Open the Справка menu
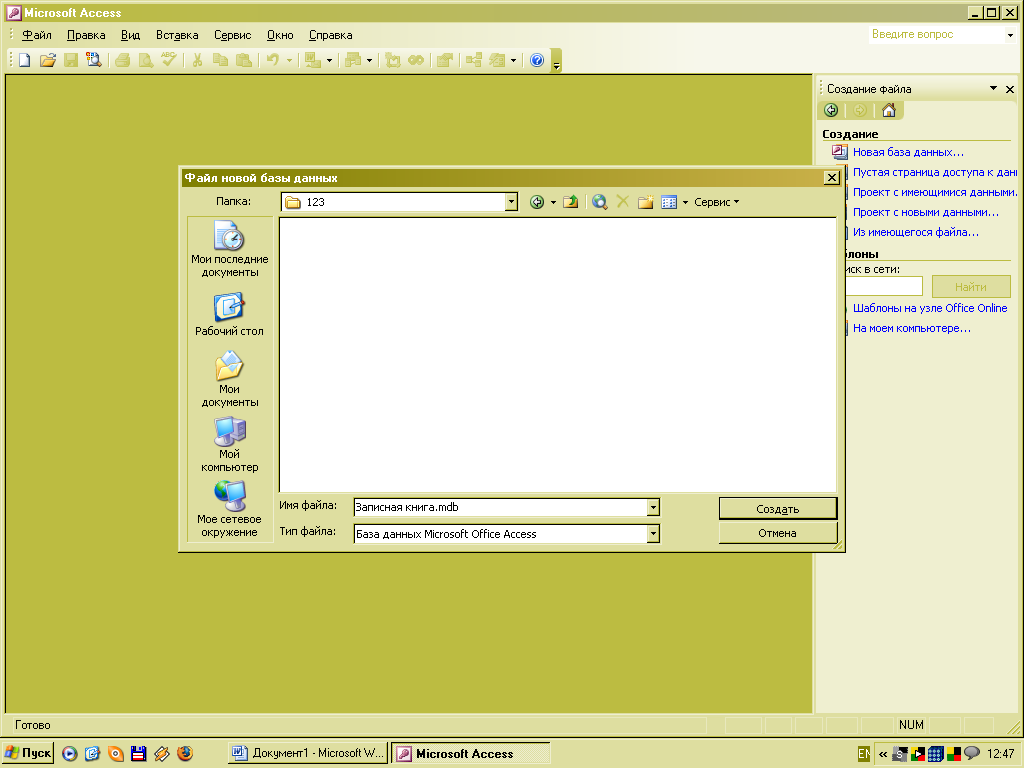The width and height of the screenshot is (1024, 768). (330, 35)
